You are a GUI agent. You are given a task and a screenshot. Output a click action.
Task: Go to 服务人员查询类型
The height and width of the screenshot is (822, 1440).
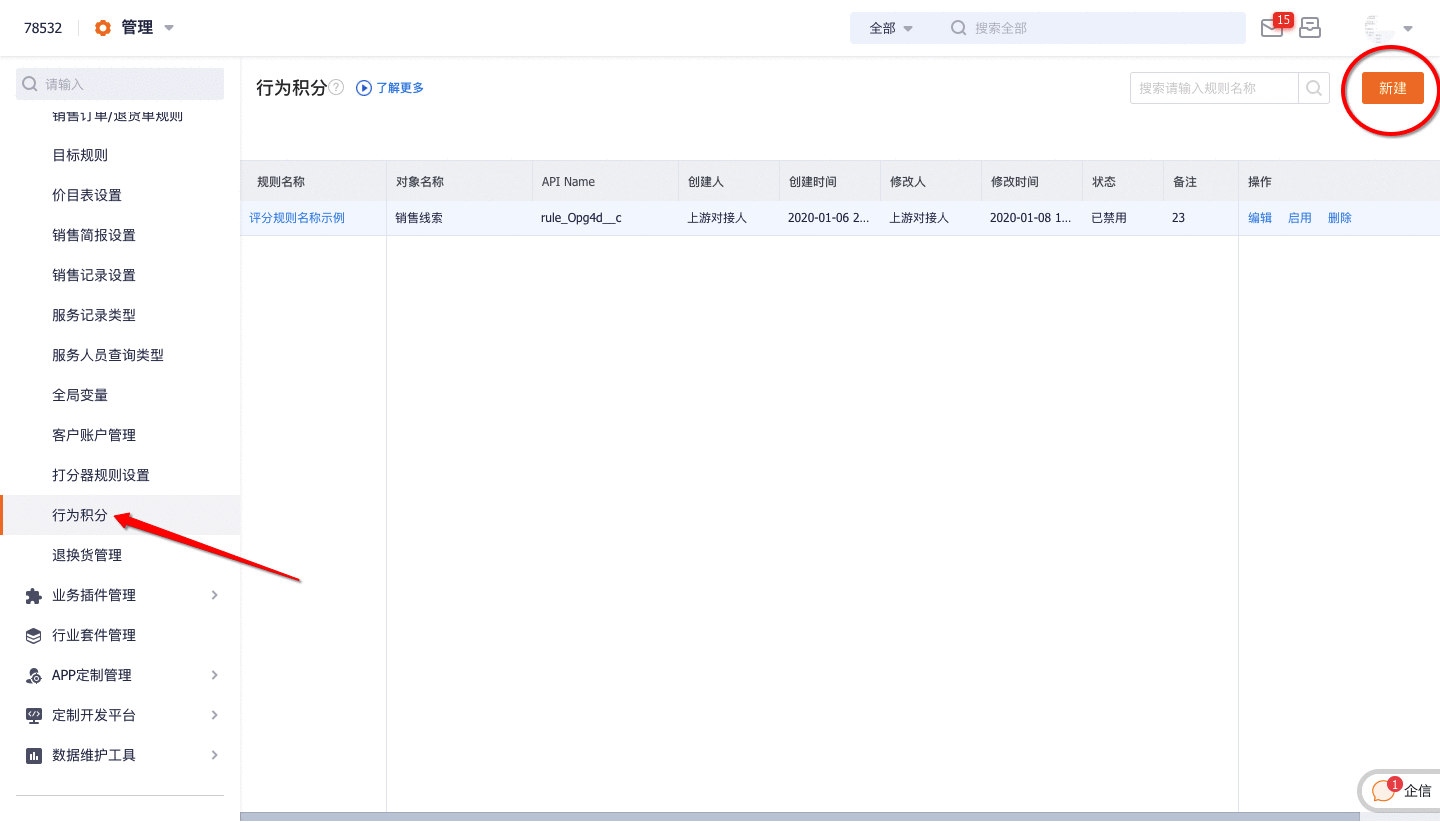108,355
